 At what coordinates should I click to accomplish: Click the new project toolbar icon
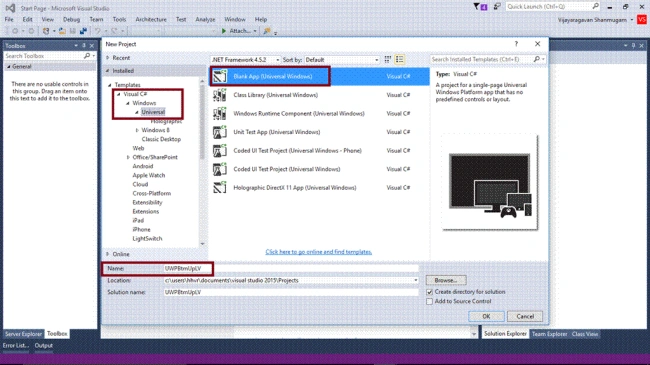tap(46, 31)
